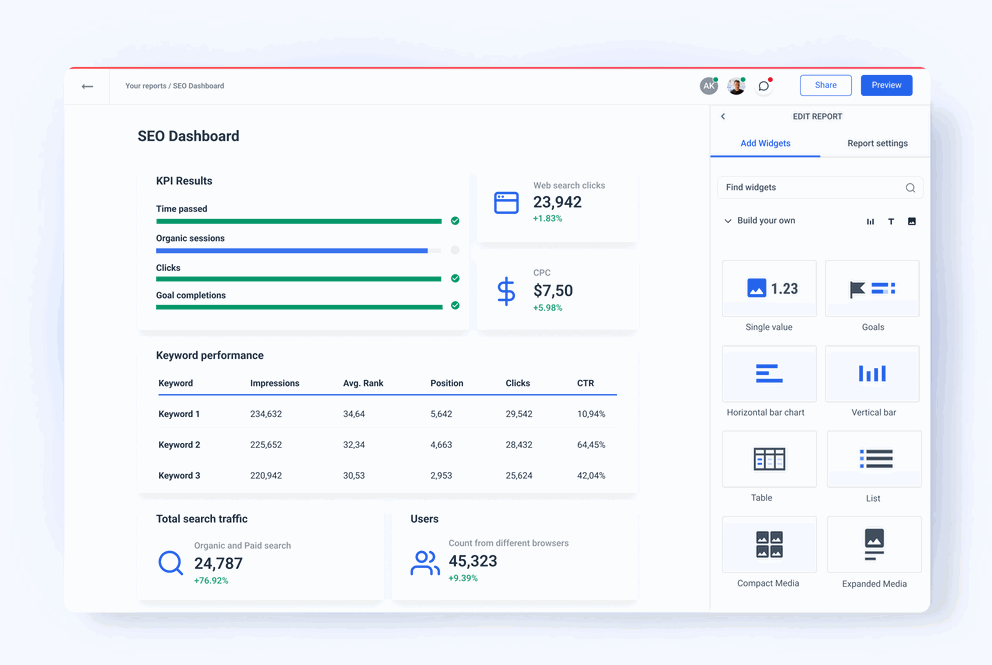Switch to the Report settings tab
The height and width of the screenshot is (665, 992).
[876, 143]
